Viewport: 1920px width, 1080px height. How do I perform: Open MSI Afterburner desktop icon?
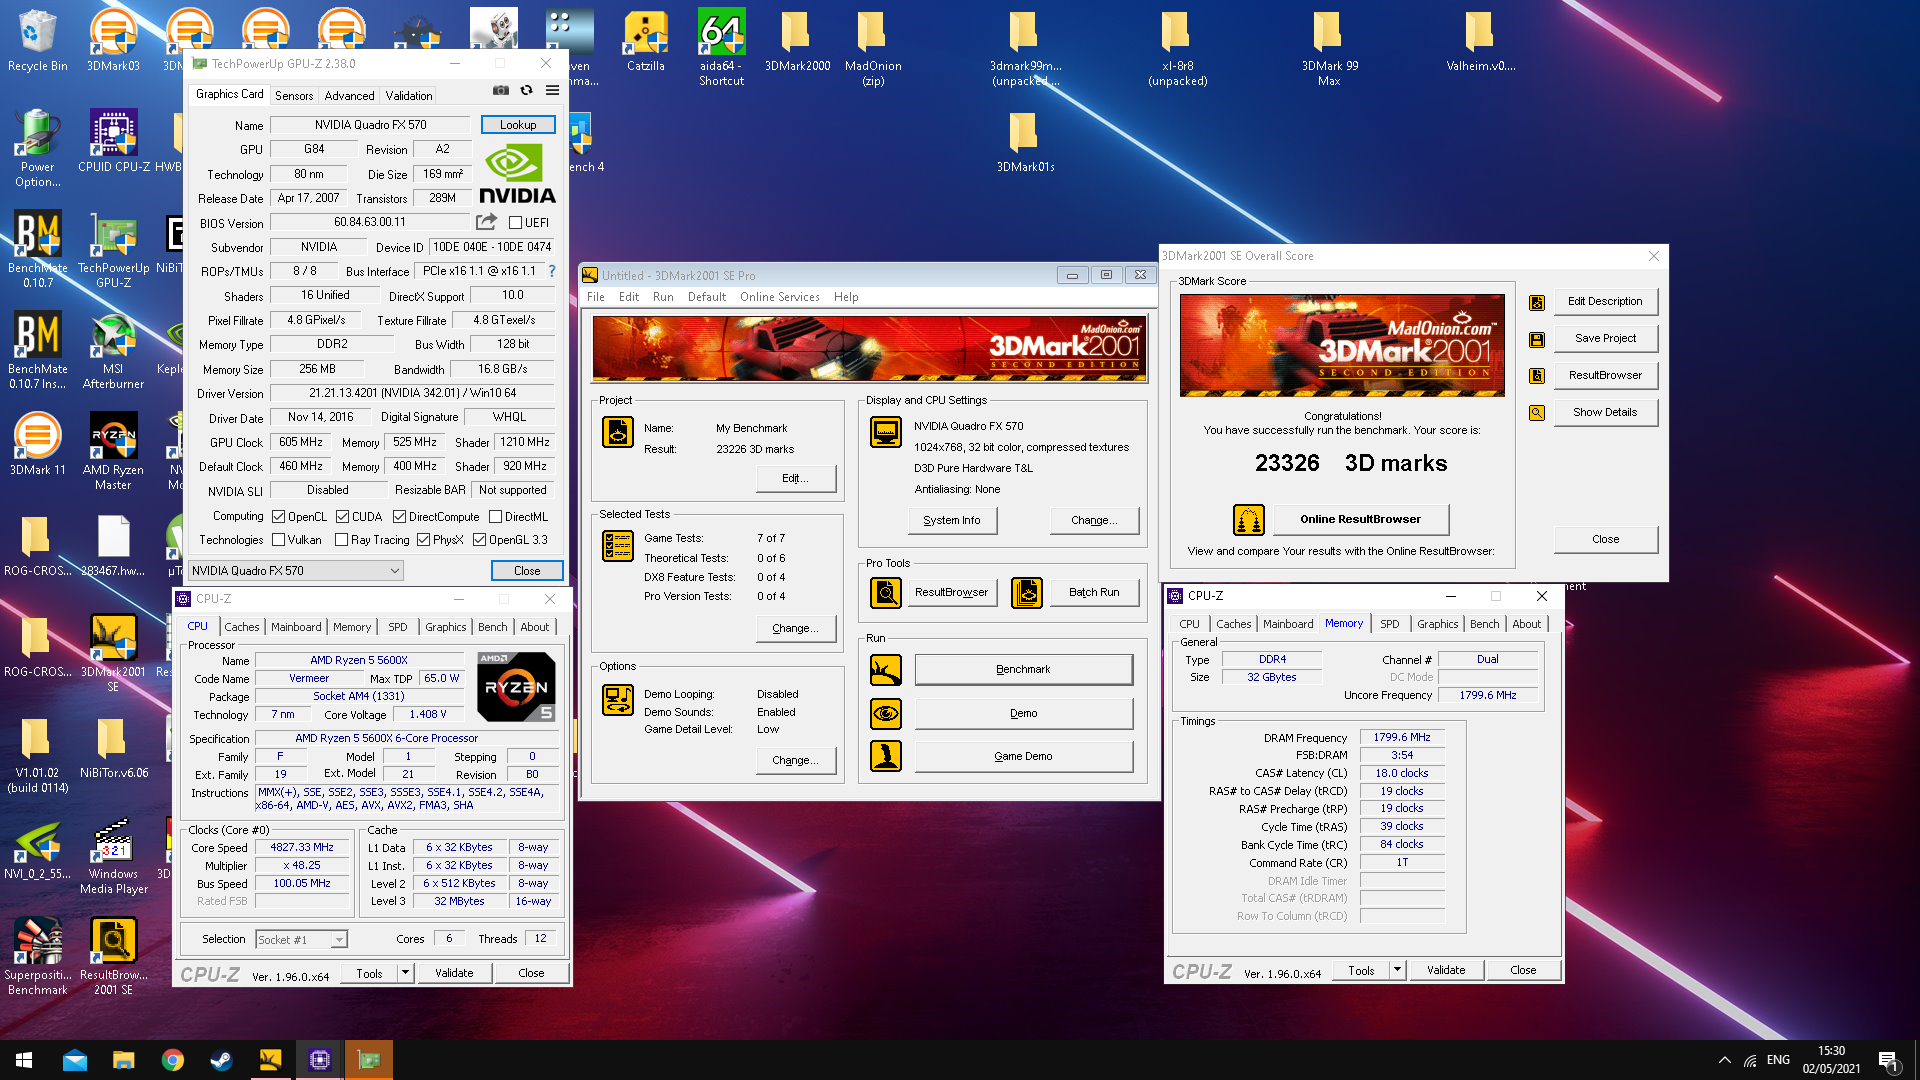pyautogui.click(x=113, y=350)
